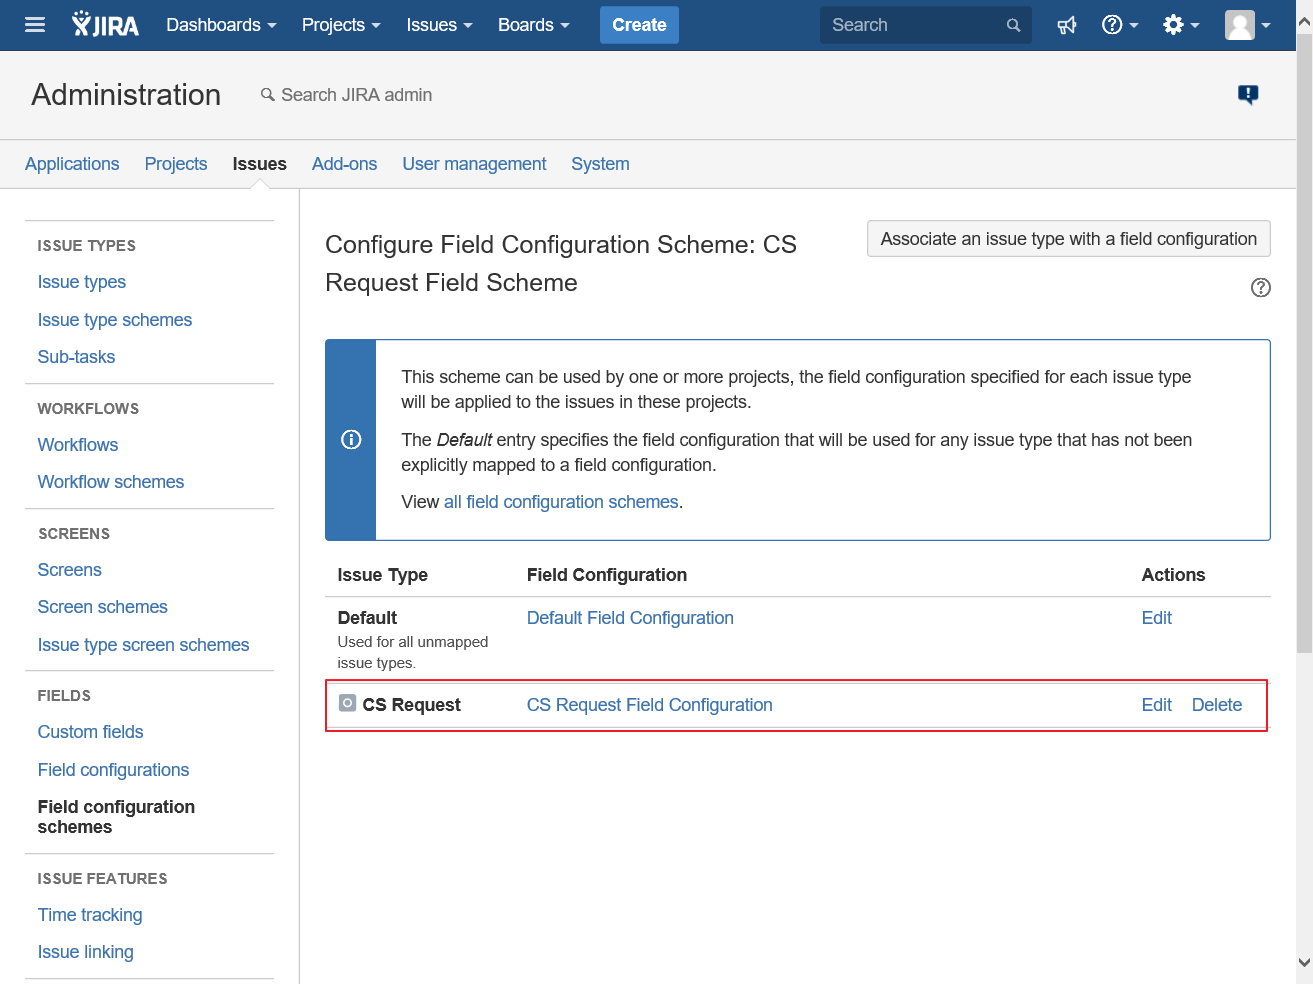This screenshot has width=1313, height=984.
Task: Open Screen schemes
Action: (x=103, y=607)
